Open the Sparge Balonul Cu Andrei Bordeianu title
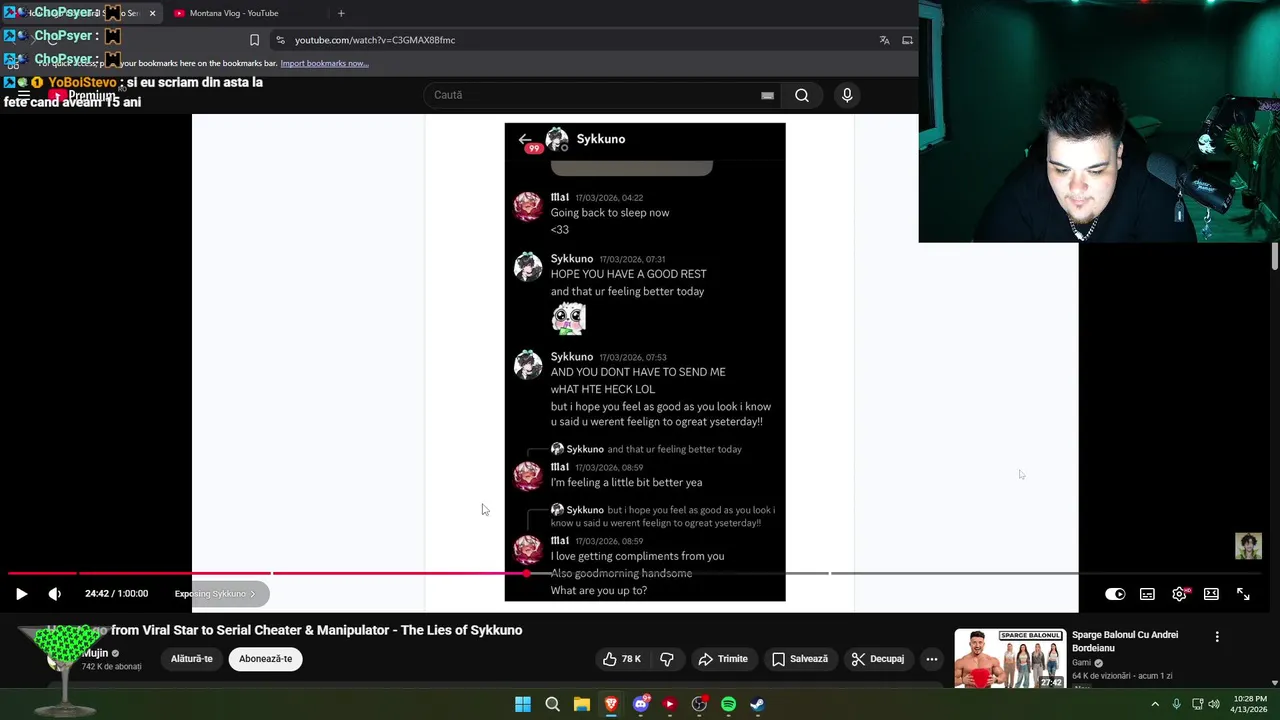Screen dimensions: 1280x720 click(x=1125, y=641)
